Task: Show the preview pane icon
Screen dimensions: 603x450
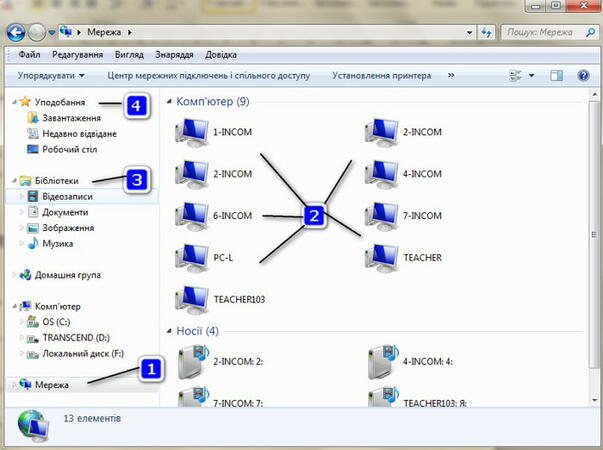Action: pos(556,75)
